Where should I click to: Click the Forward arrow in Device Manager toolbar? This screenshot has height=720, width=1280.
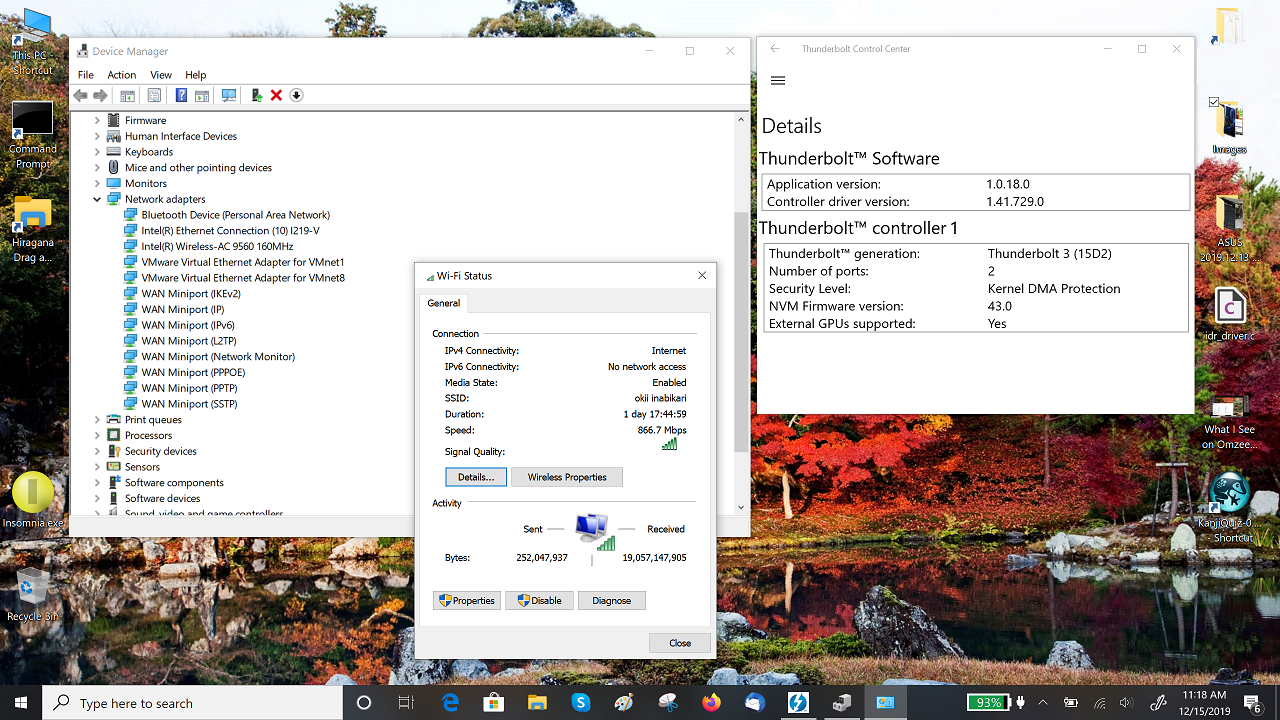coord(100,95)
